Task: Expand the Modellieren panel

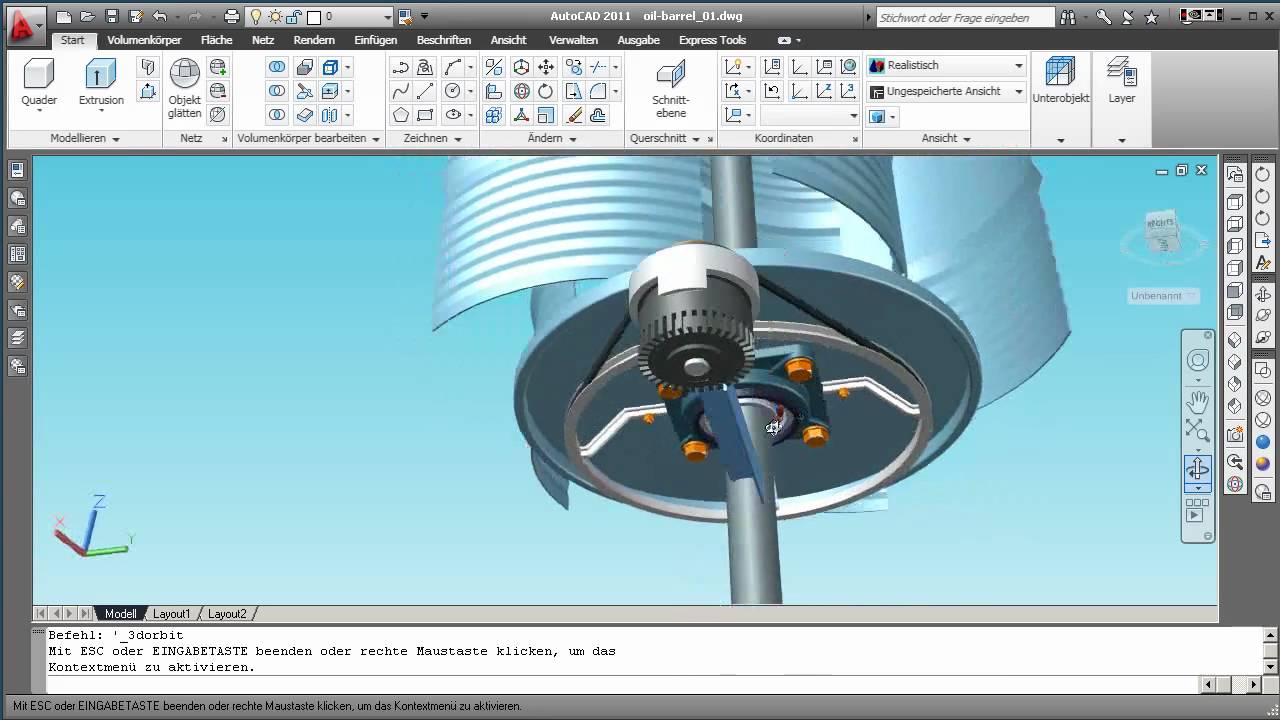Action: 85,139
